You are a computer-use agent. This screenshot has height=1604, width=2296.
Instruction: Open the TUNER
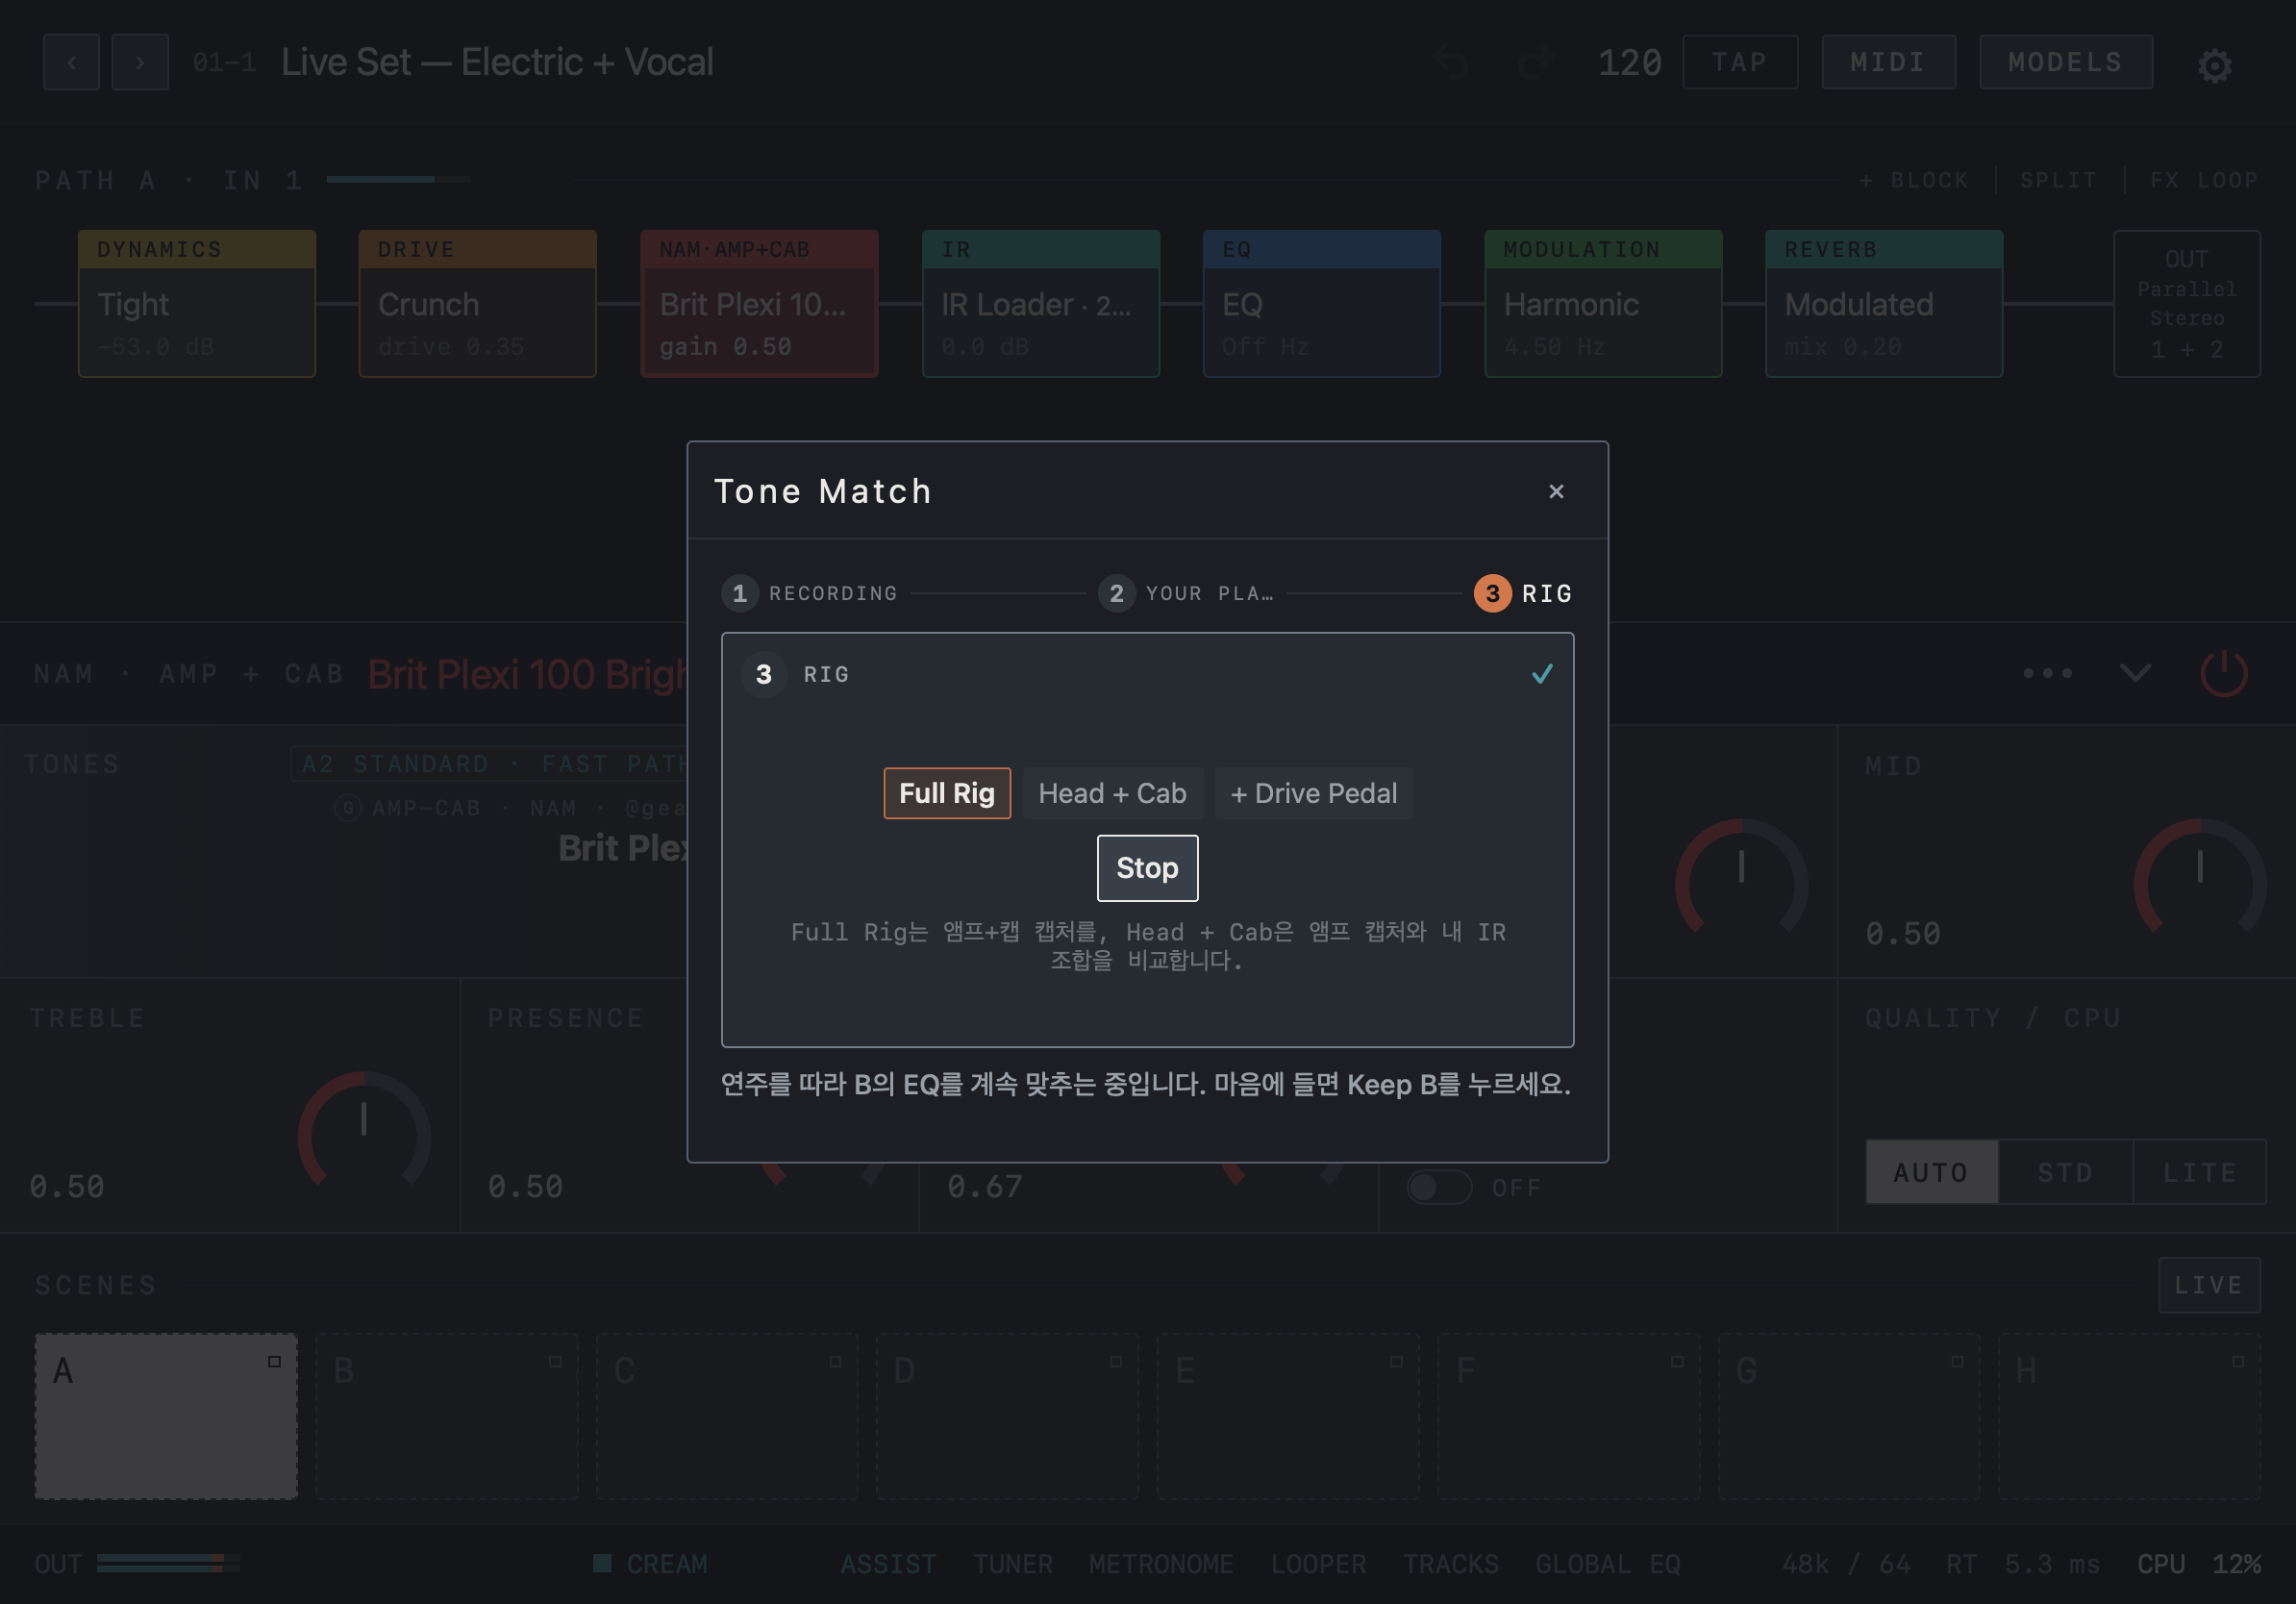click(x=1013, y=1564)
